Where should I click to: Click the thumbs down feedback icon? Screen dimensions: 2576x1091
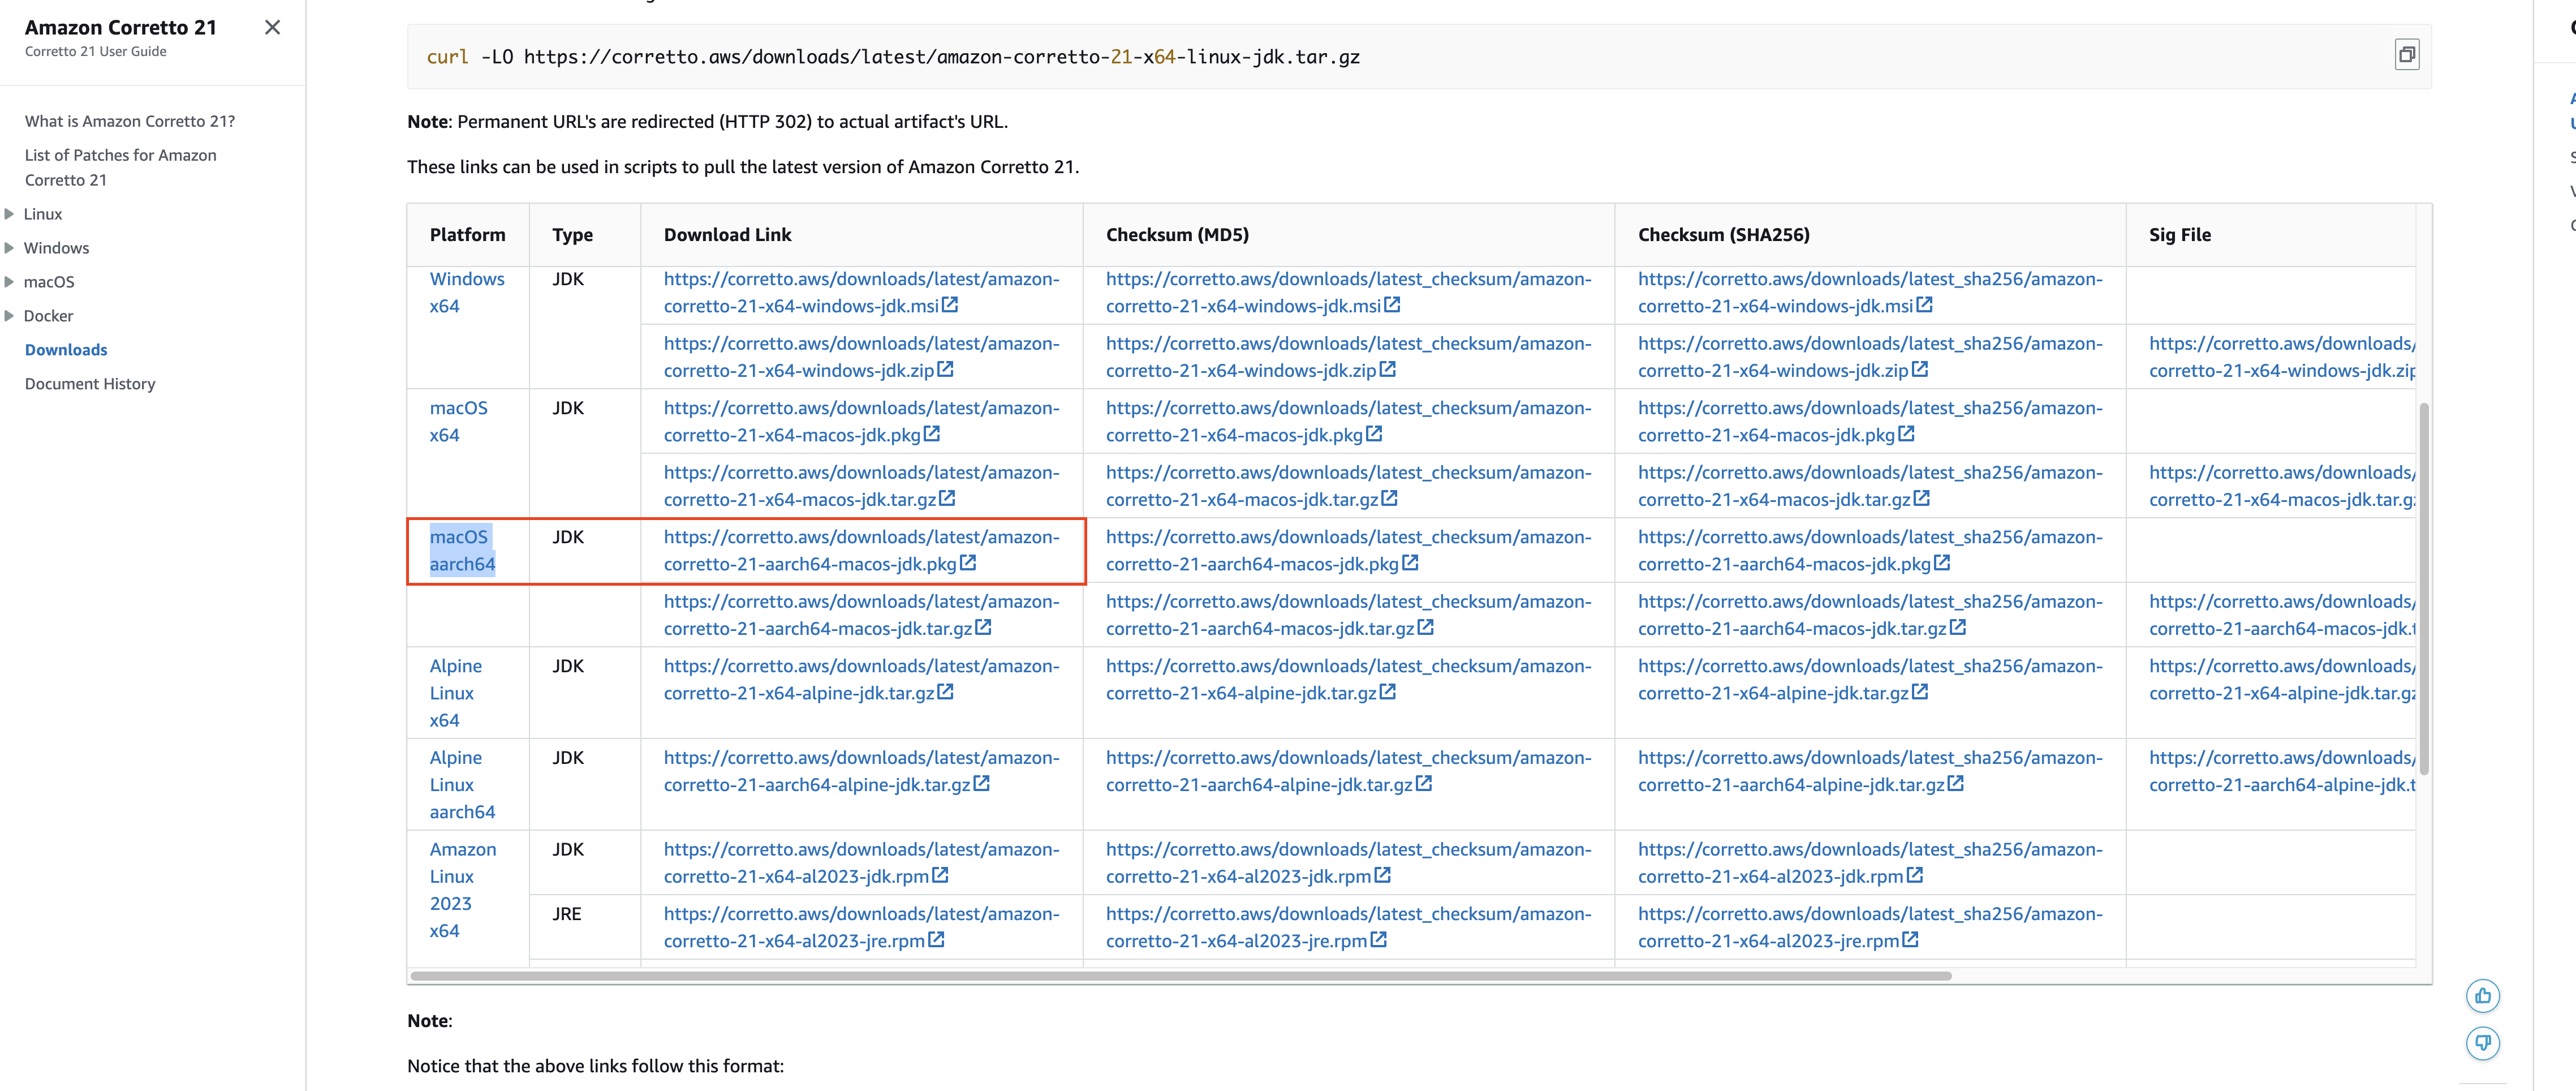pyautogui.click(x=2482, y=1042)
